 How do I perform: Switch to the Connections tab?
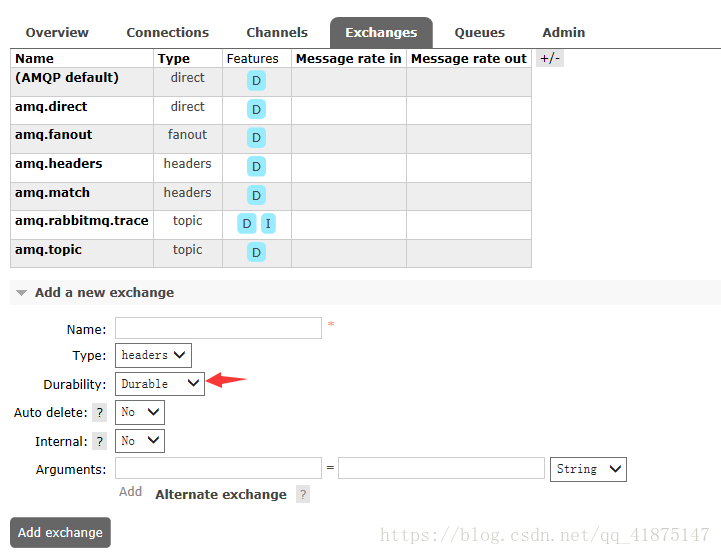[167, 33]
